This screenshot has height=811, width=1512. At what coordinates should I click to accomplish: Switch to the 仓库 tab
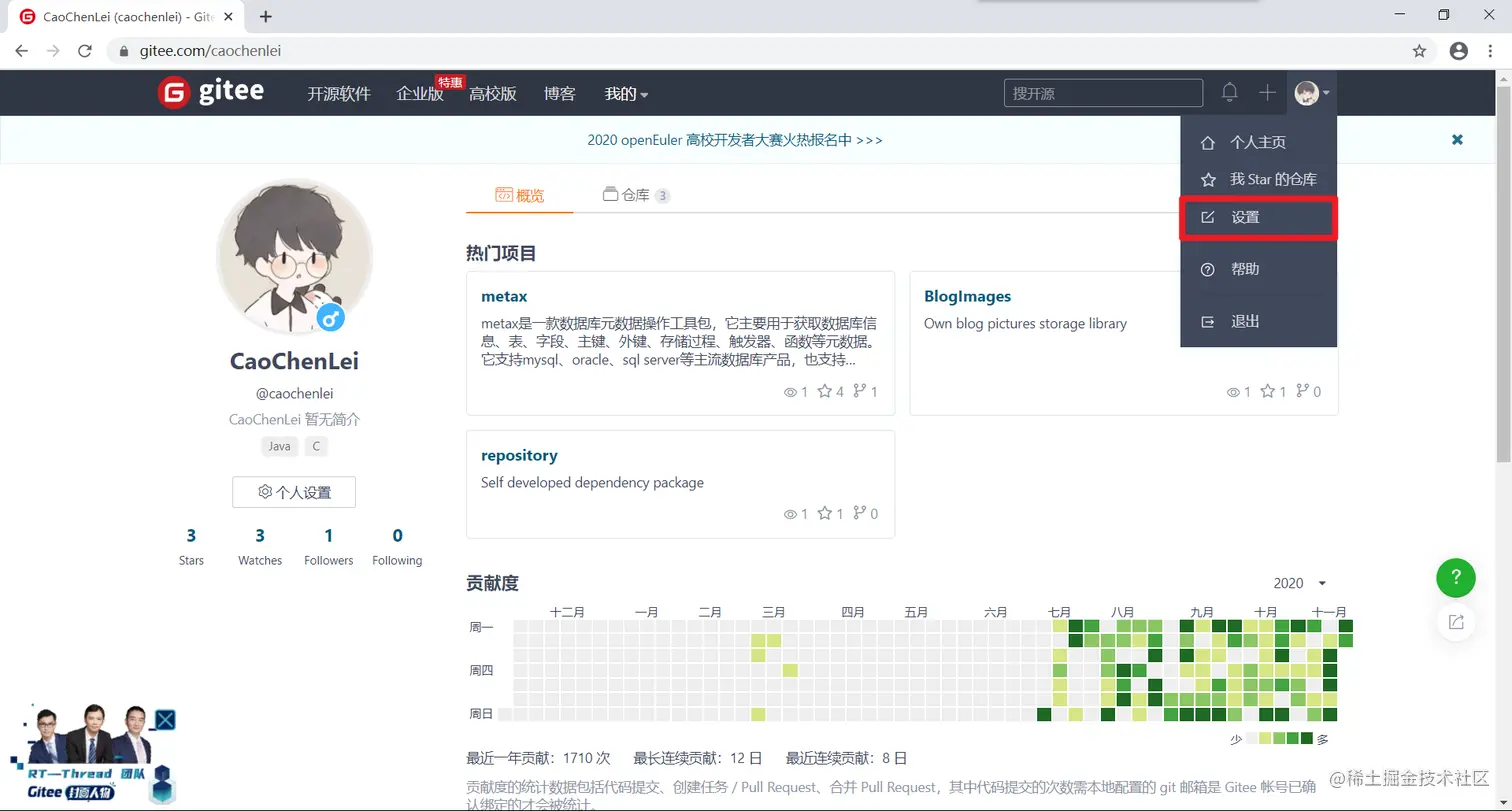tap(636, 195)
